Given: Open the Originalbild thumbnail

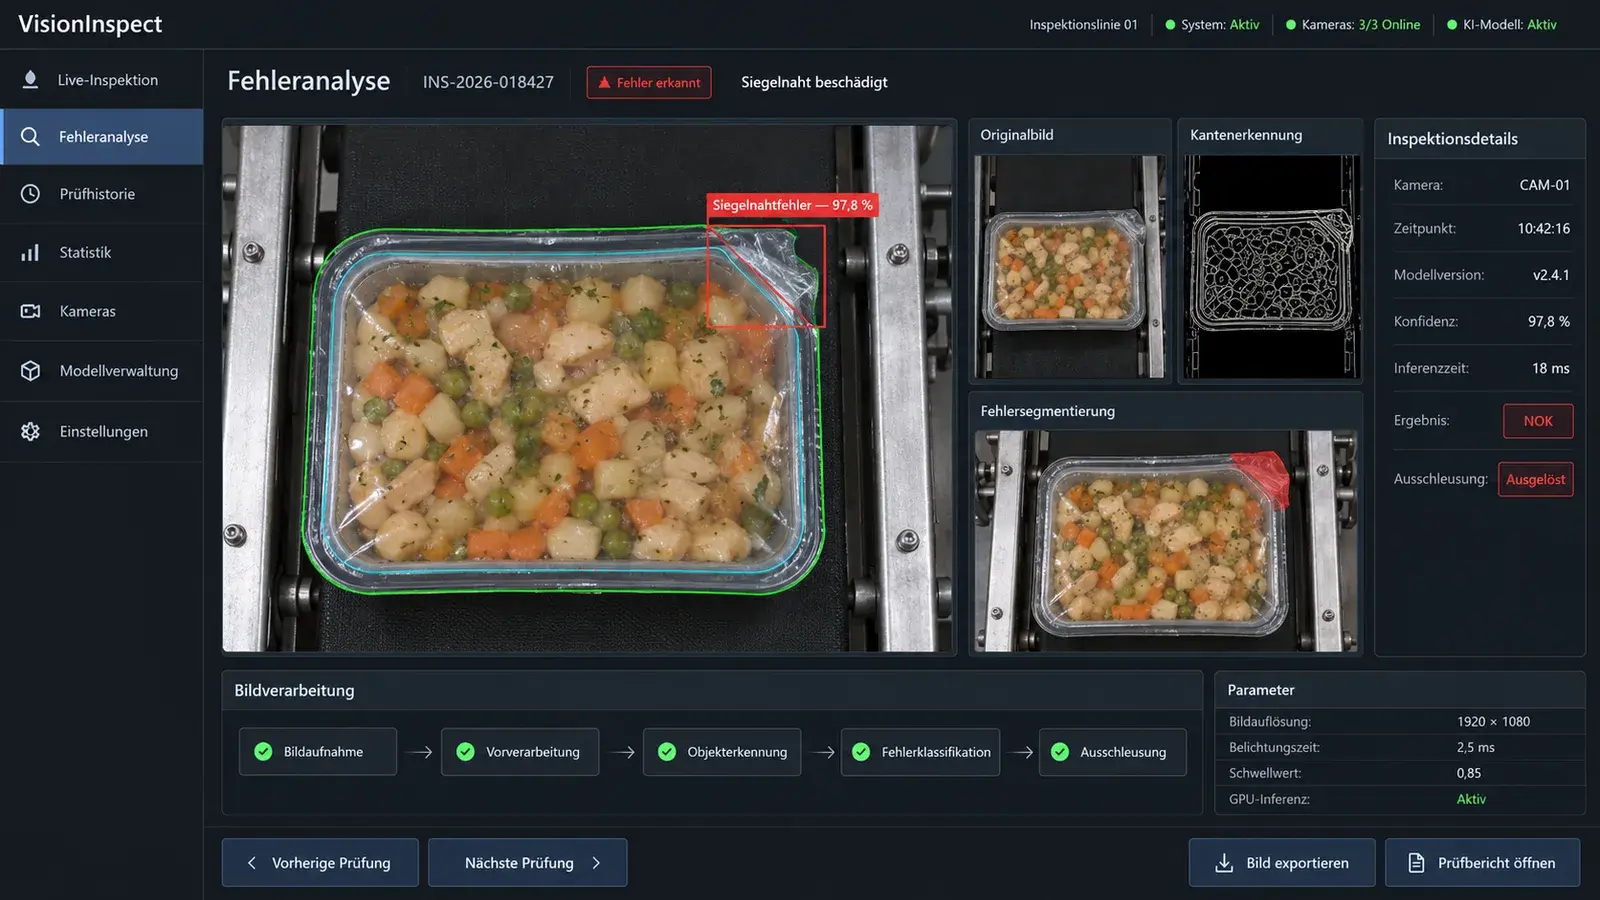Looking at the screenshot, I should point(1070,266).
